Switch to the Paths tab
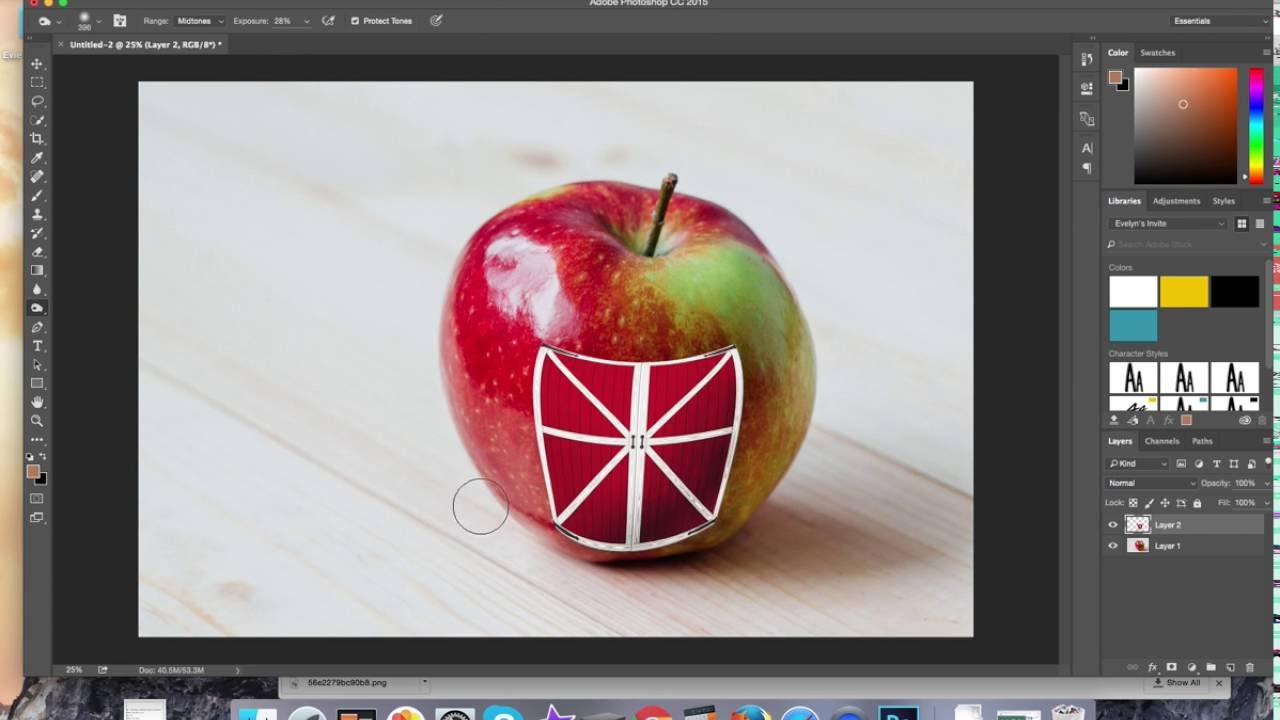 pos(1202,441)
